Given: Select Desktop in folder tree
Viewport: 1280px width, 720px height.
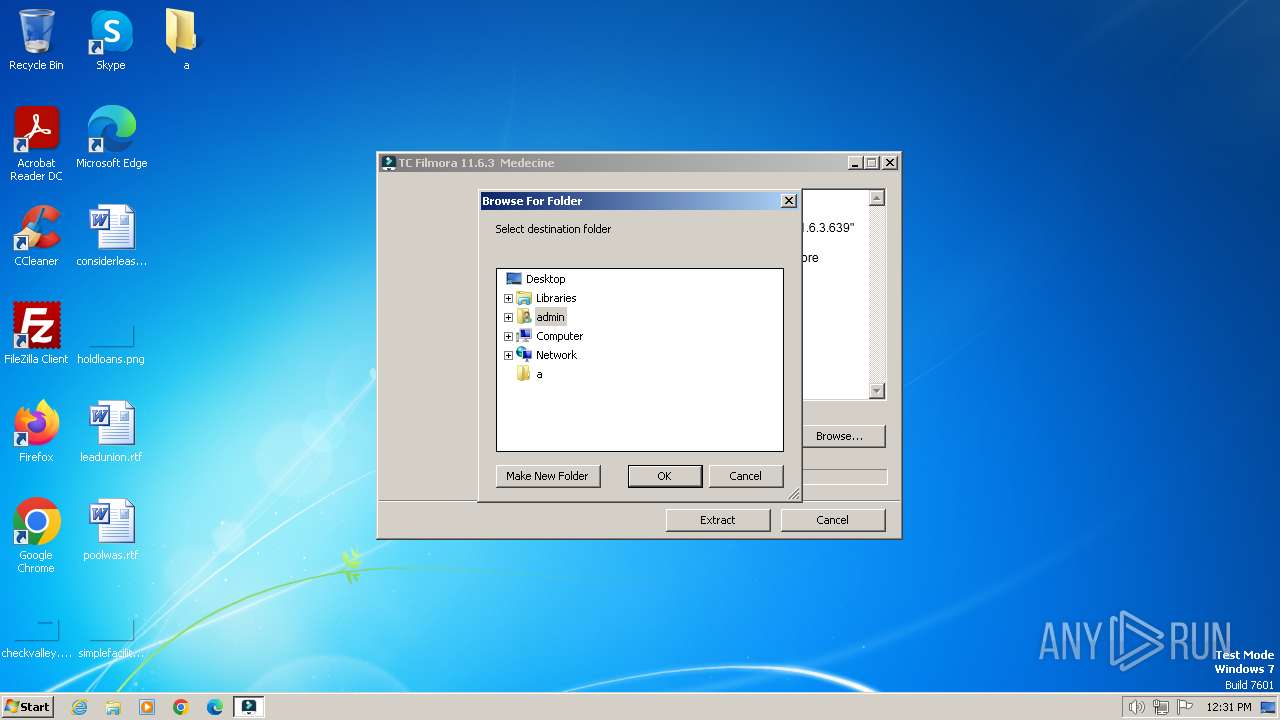Looking at the screenshot, I should [x=545, y=279].
